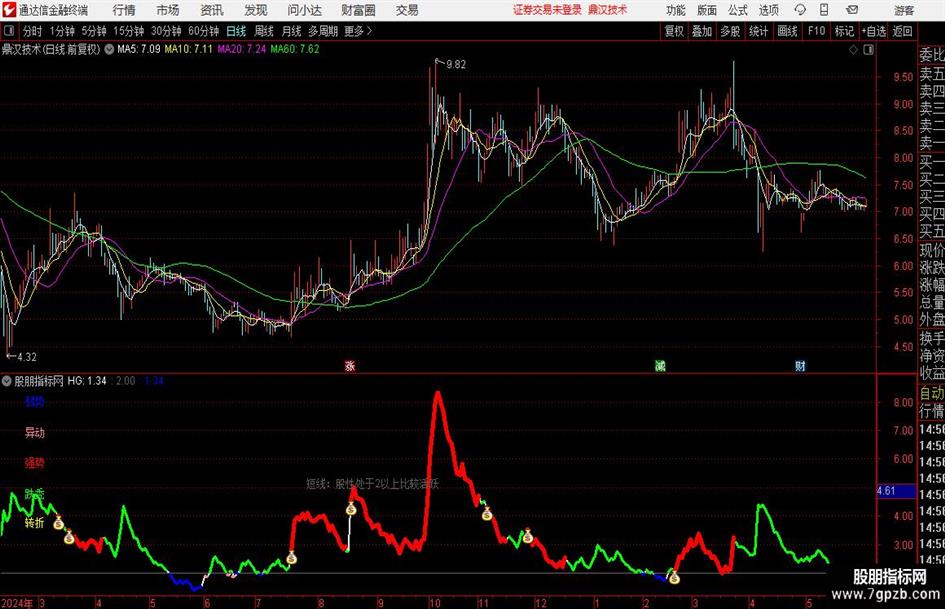945x609 pixels.
Task: Click the 叠加 overlay button
Action: coord(702,31)
